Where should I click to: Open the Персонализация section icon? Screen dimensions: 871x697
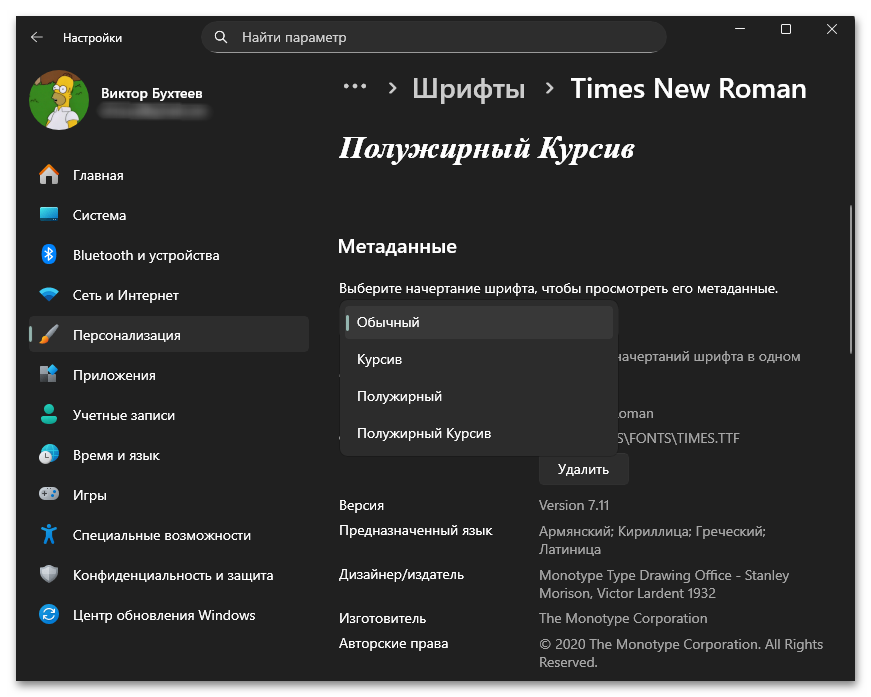click(x=47, y=335)
